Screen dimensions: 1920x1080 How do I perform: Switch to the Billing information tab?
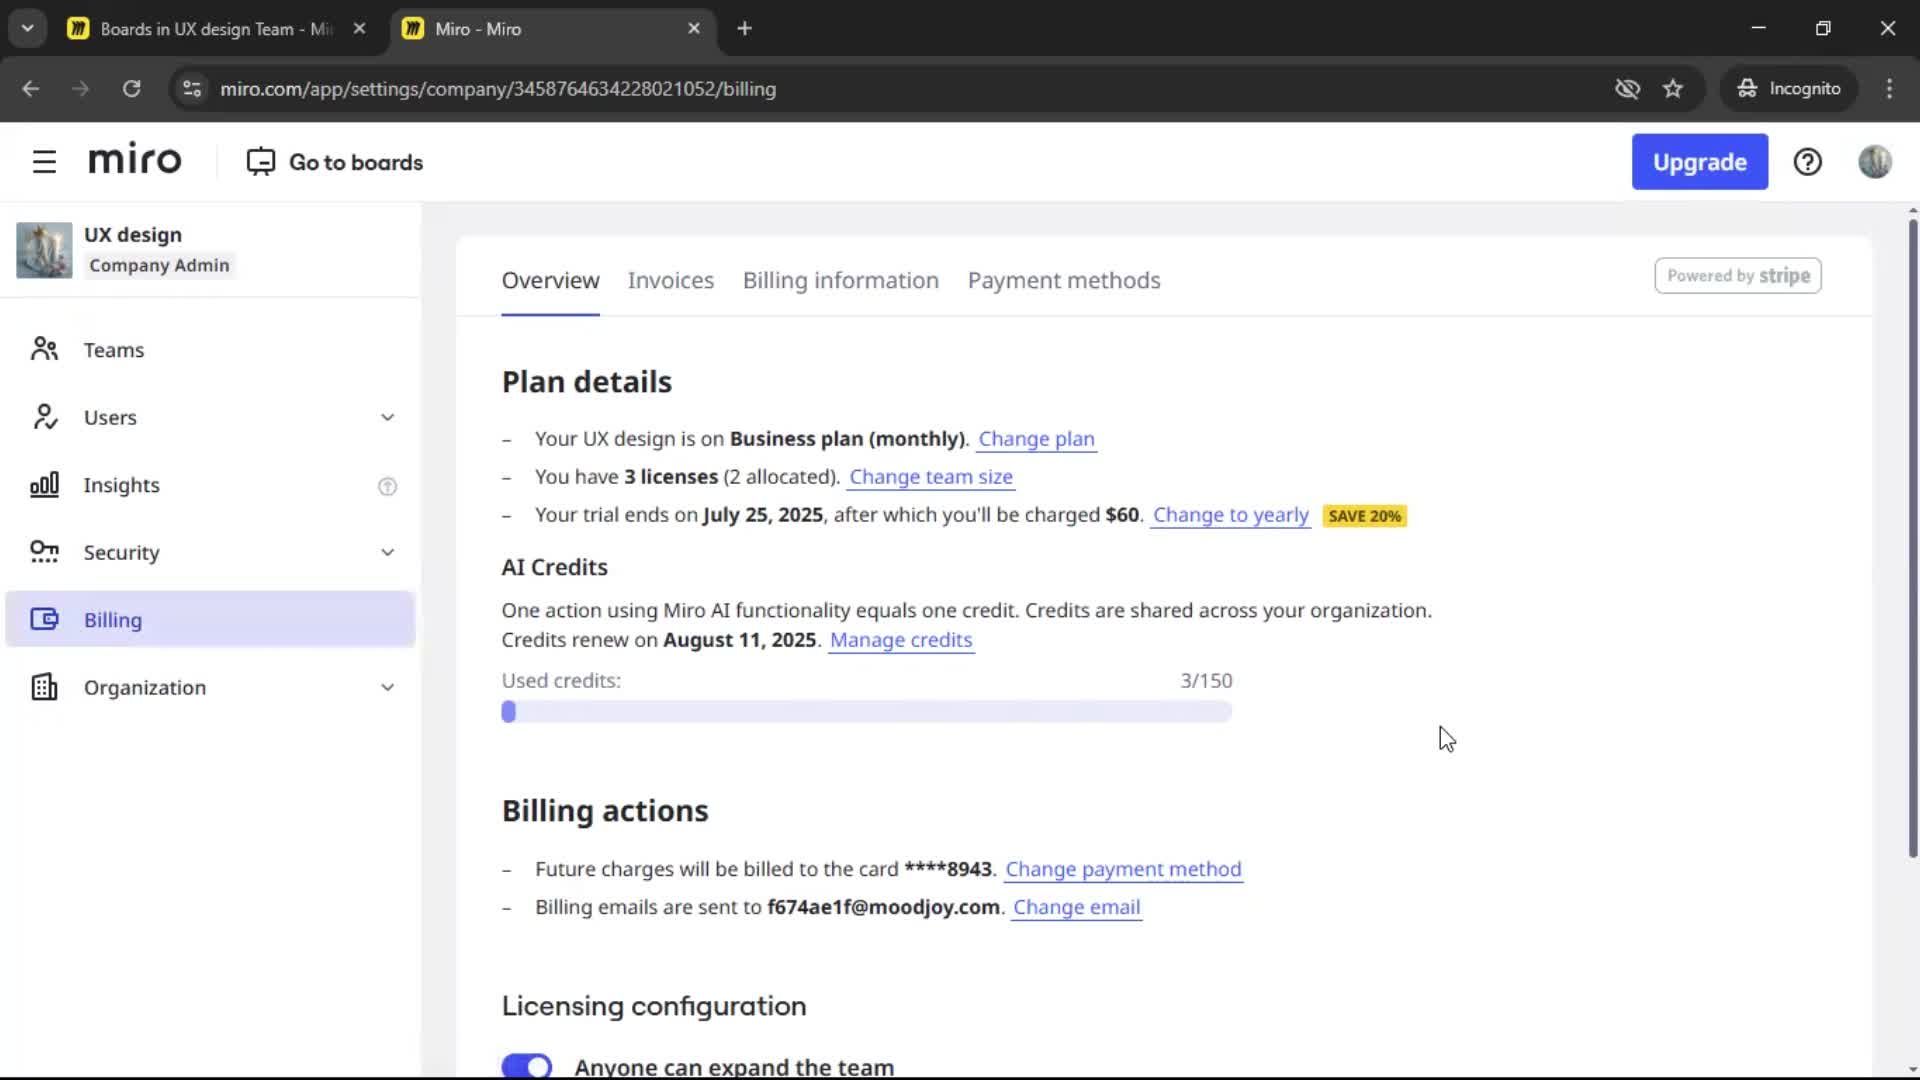coord(840,280)
